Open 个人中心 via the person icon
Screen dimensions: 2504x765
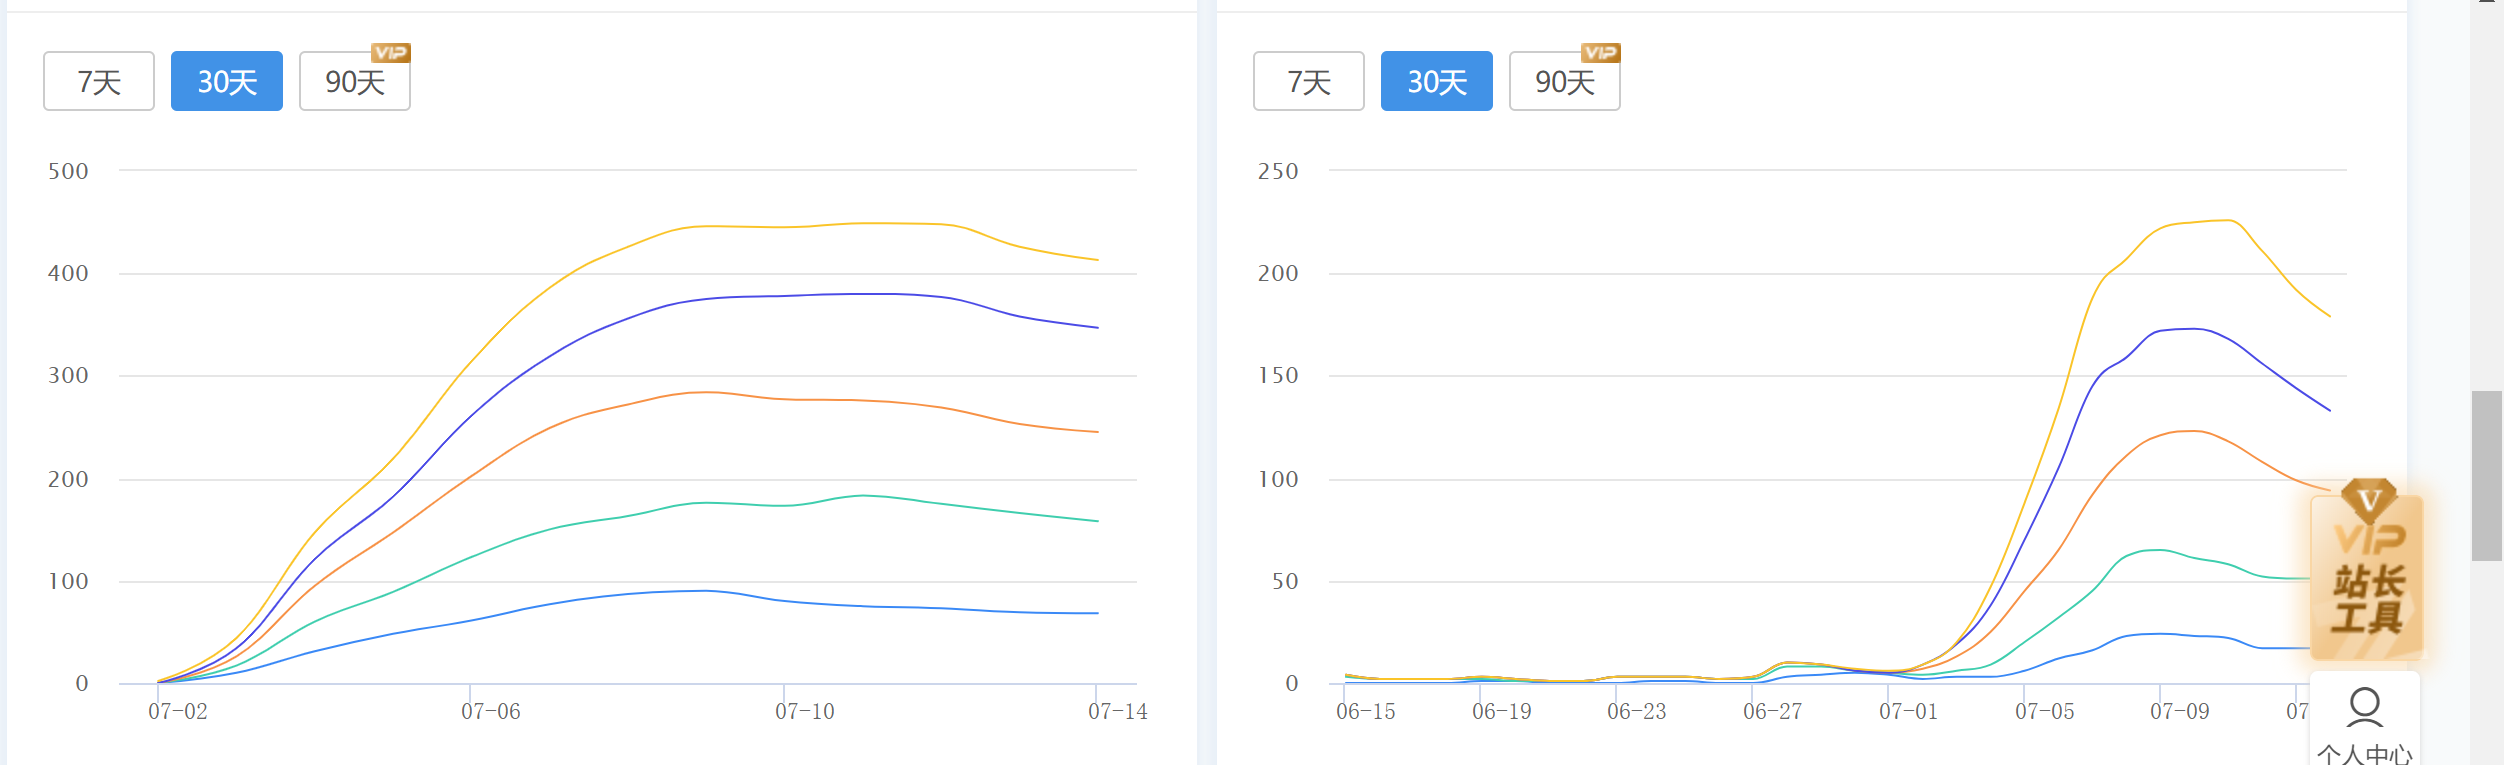(2364, 706)
